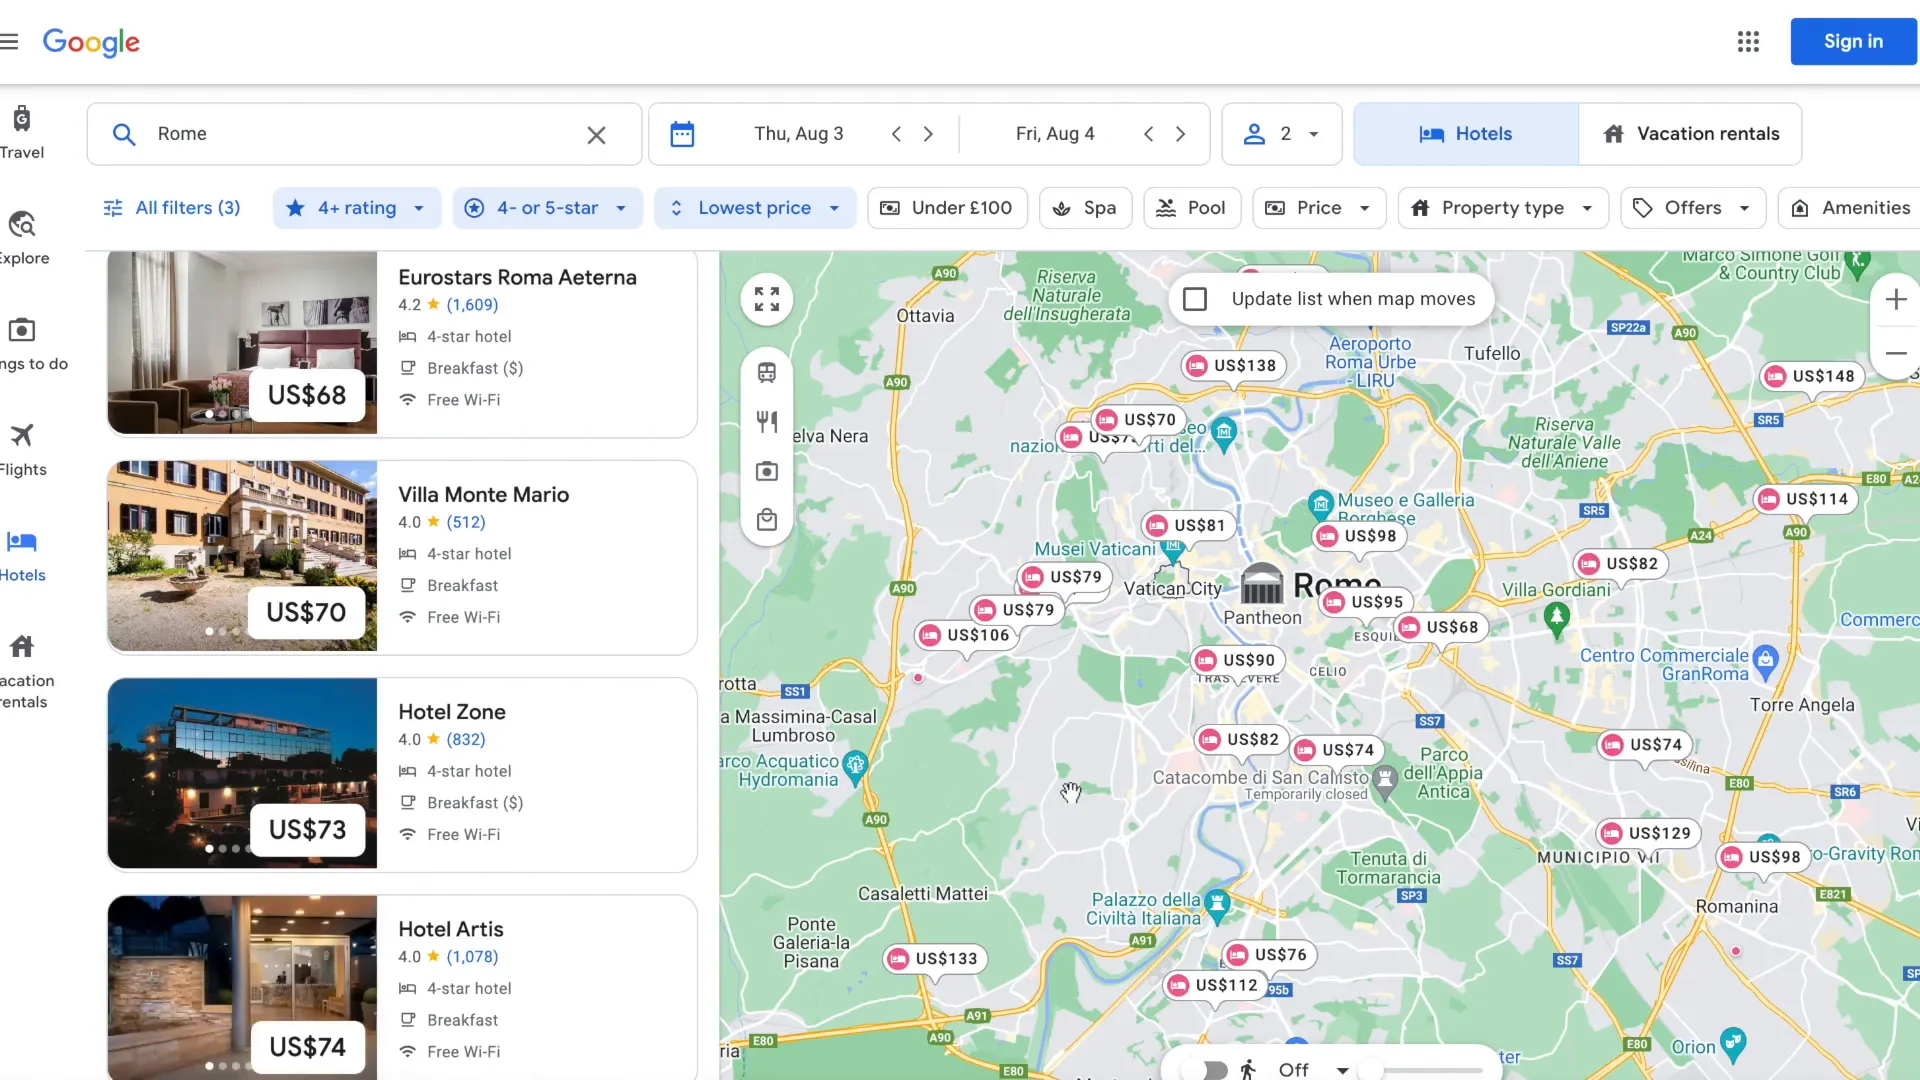Open the walking Off dropdown arrow
Image resolution: width=1920 pixels, height=1080 pixels.
1343,1070
